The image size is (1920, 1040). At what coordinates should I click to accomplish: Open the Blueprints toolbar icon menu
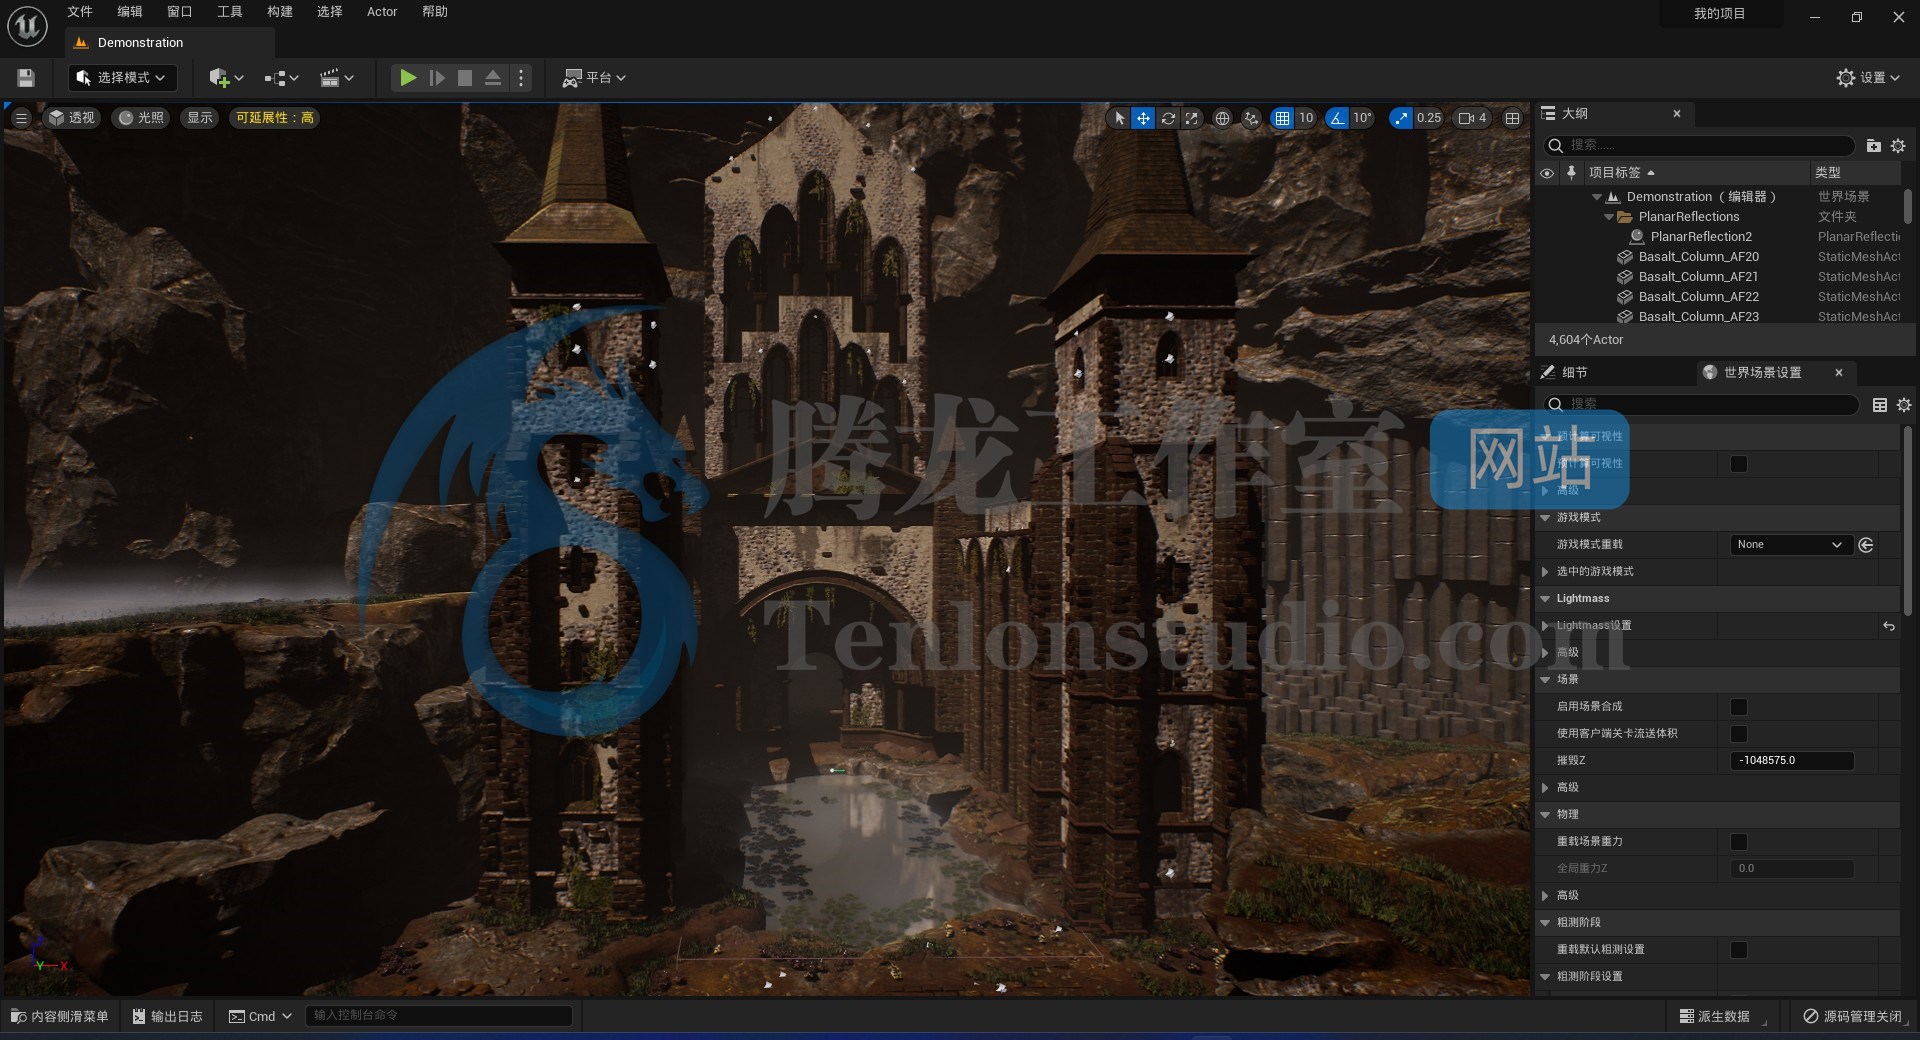[x=281, y=78]
